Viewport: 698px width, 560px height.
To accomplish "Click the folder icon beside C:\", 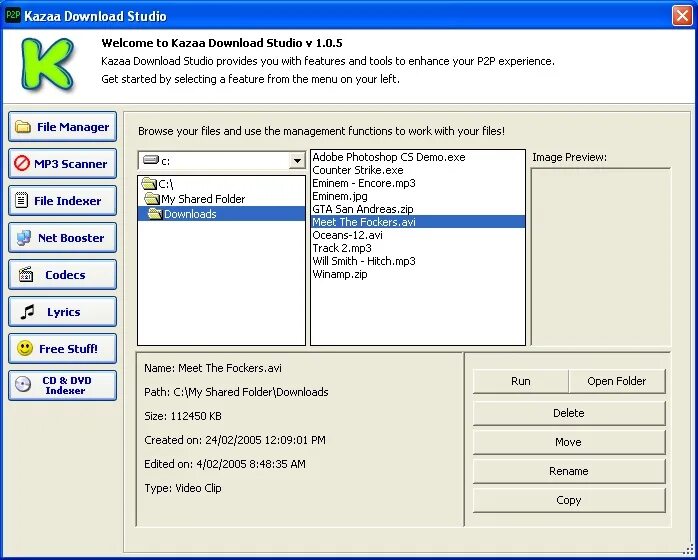I will click(x=149, y=183).
